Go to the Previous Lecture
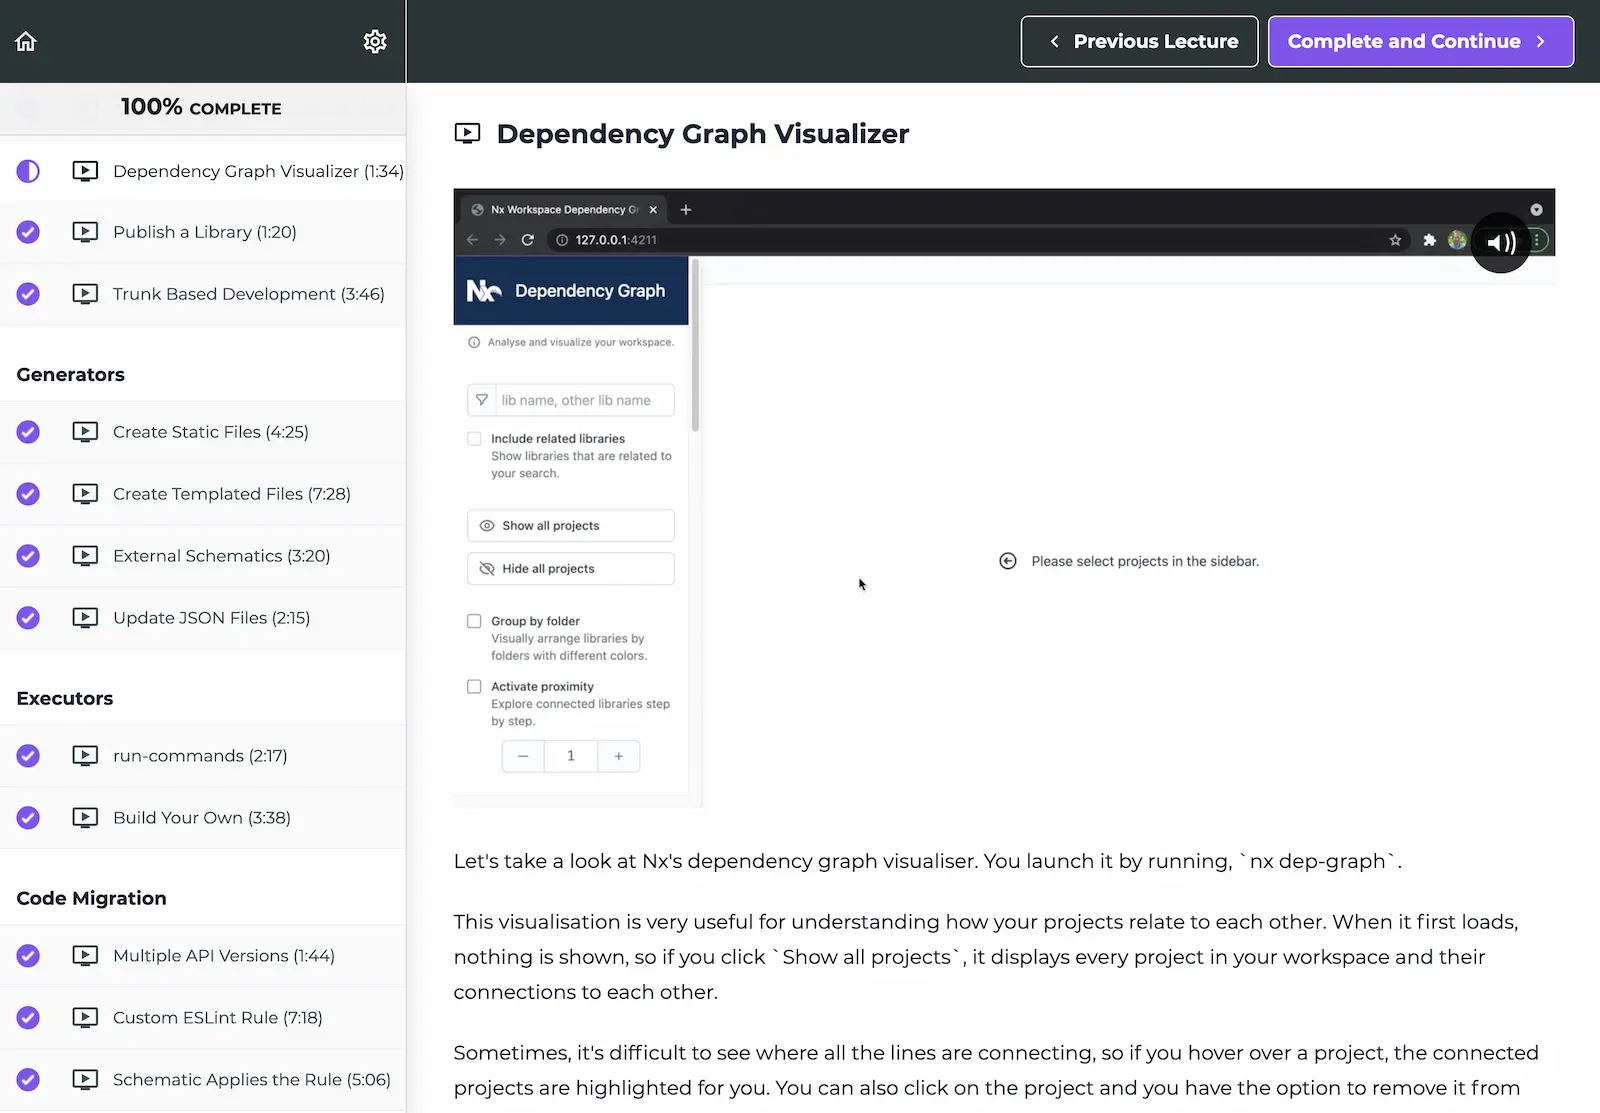The height and width of the screenshot is (1113, 1600). click(1139, 41)
